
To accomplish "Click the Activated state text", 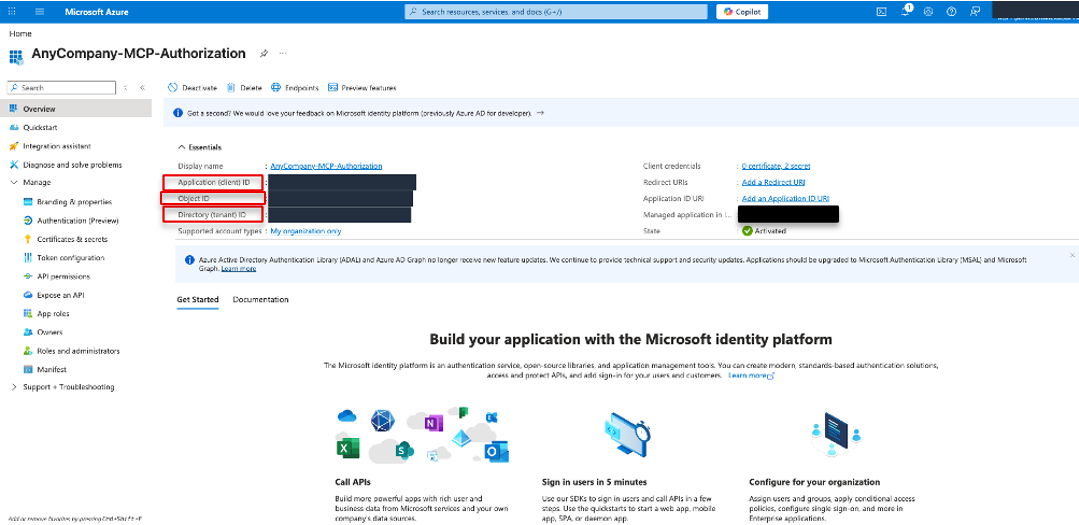I will pyautogui.click(x=770, y=231).
